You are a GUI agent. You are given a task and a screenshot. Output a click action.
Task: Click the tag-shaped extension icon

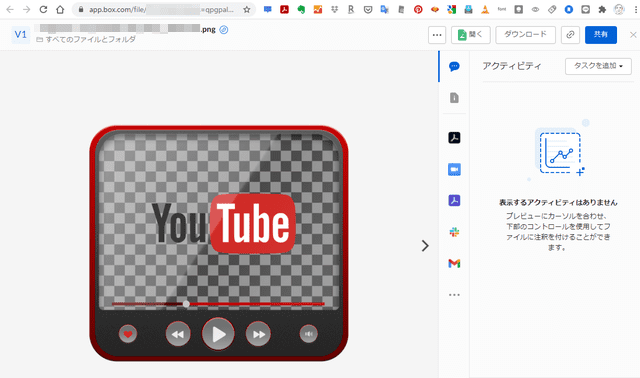[x=552, y=9]
